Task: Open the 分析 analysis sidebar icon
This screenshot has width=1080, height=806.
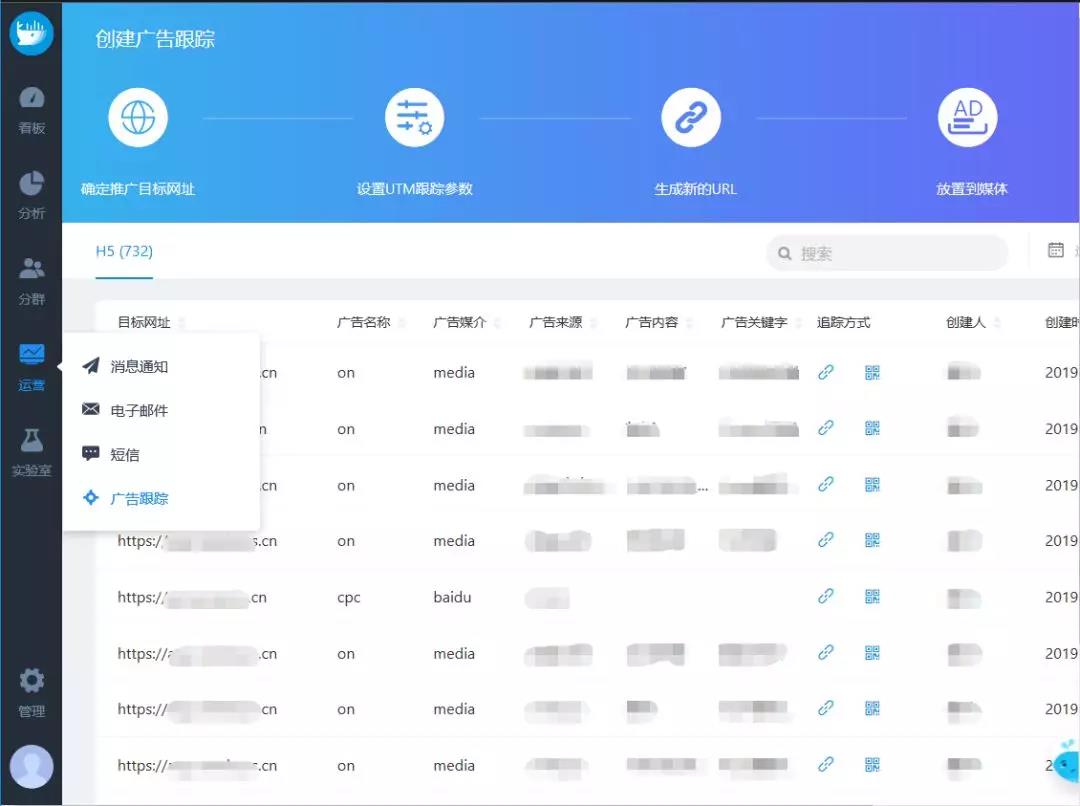Action: [32, 195]
